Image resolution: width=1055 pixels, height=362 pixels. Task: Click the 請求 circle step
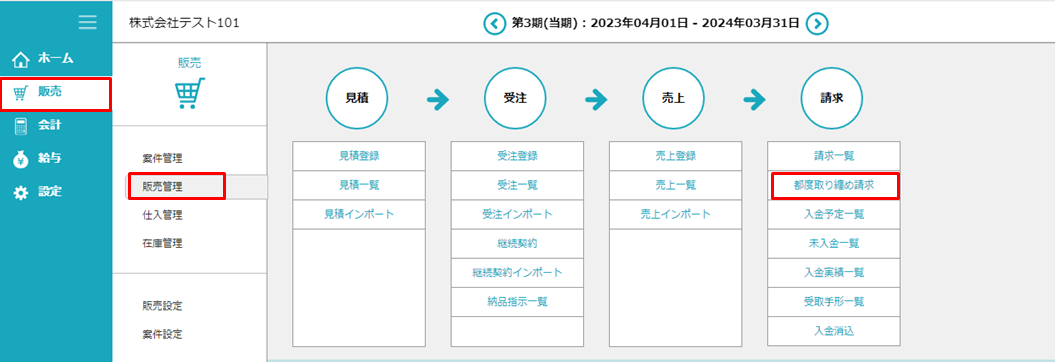click(832, 98)
